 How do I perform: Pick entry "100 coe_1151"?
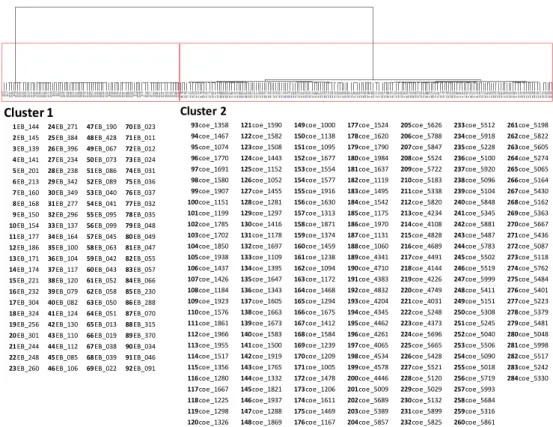[x=208, y=202]
